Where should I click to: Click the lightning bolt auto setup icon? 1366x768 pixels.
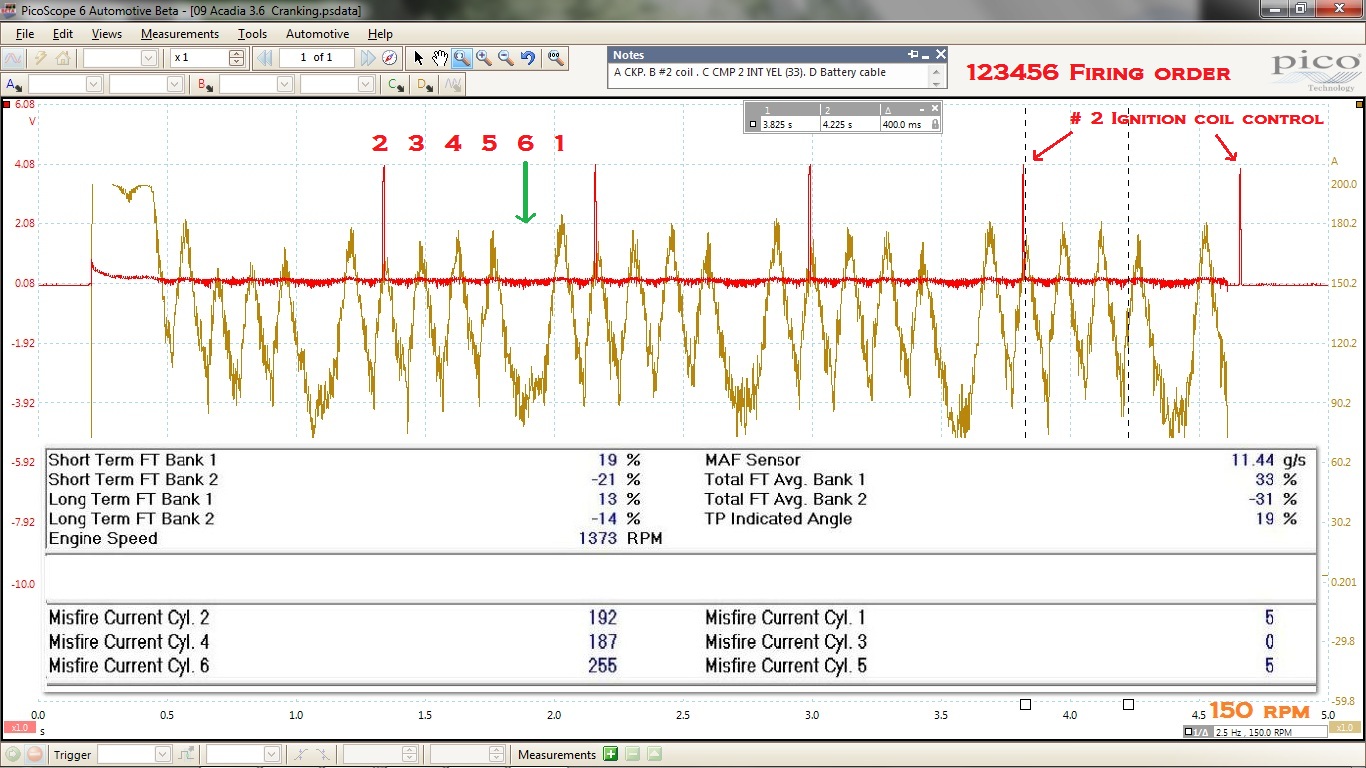pos(40,58)
